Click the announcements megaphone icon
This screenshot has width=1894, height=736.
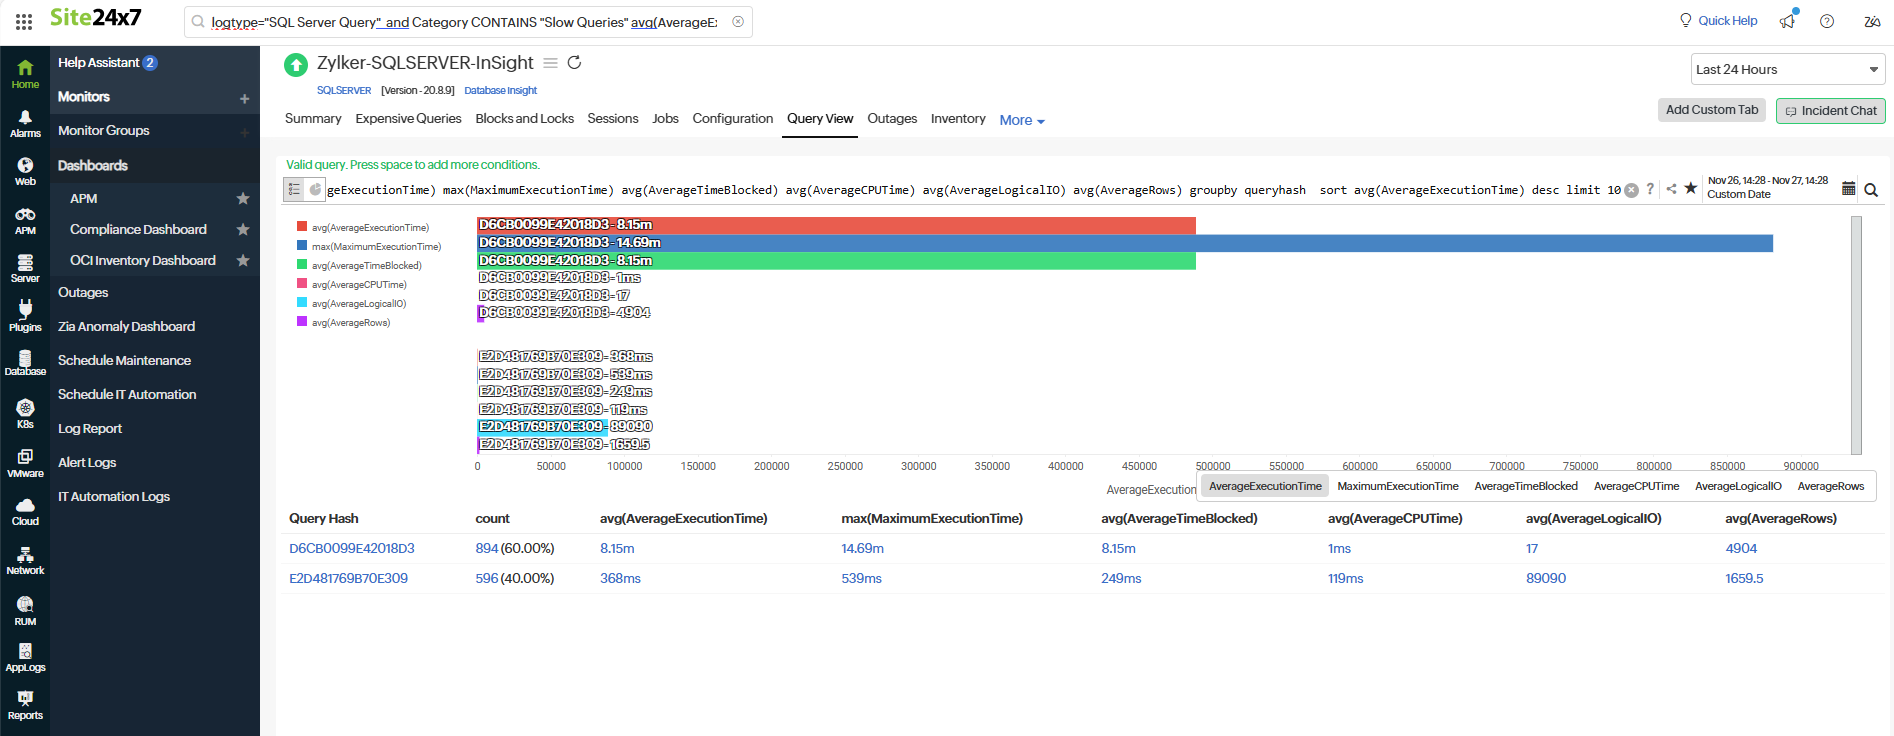(x=1787, y=20)
